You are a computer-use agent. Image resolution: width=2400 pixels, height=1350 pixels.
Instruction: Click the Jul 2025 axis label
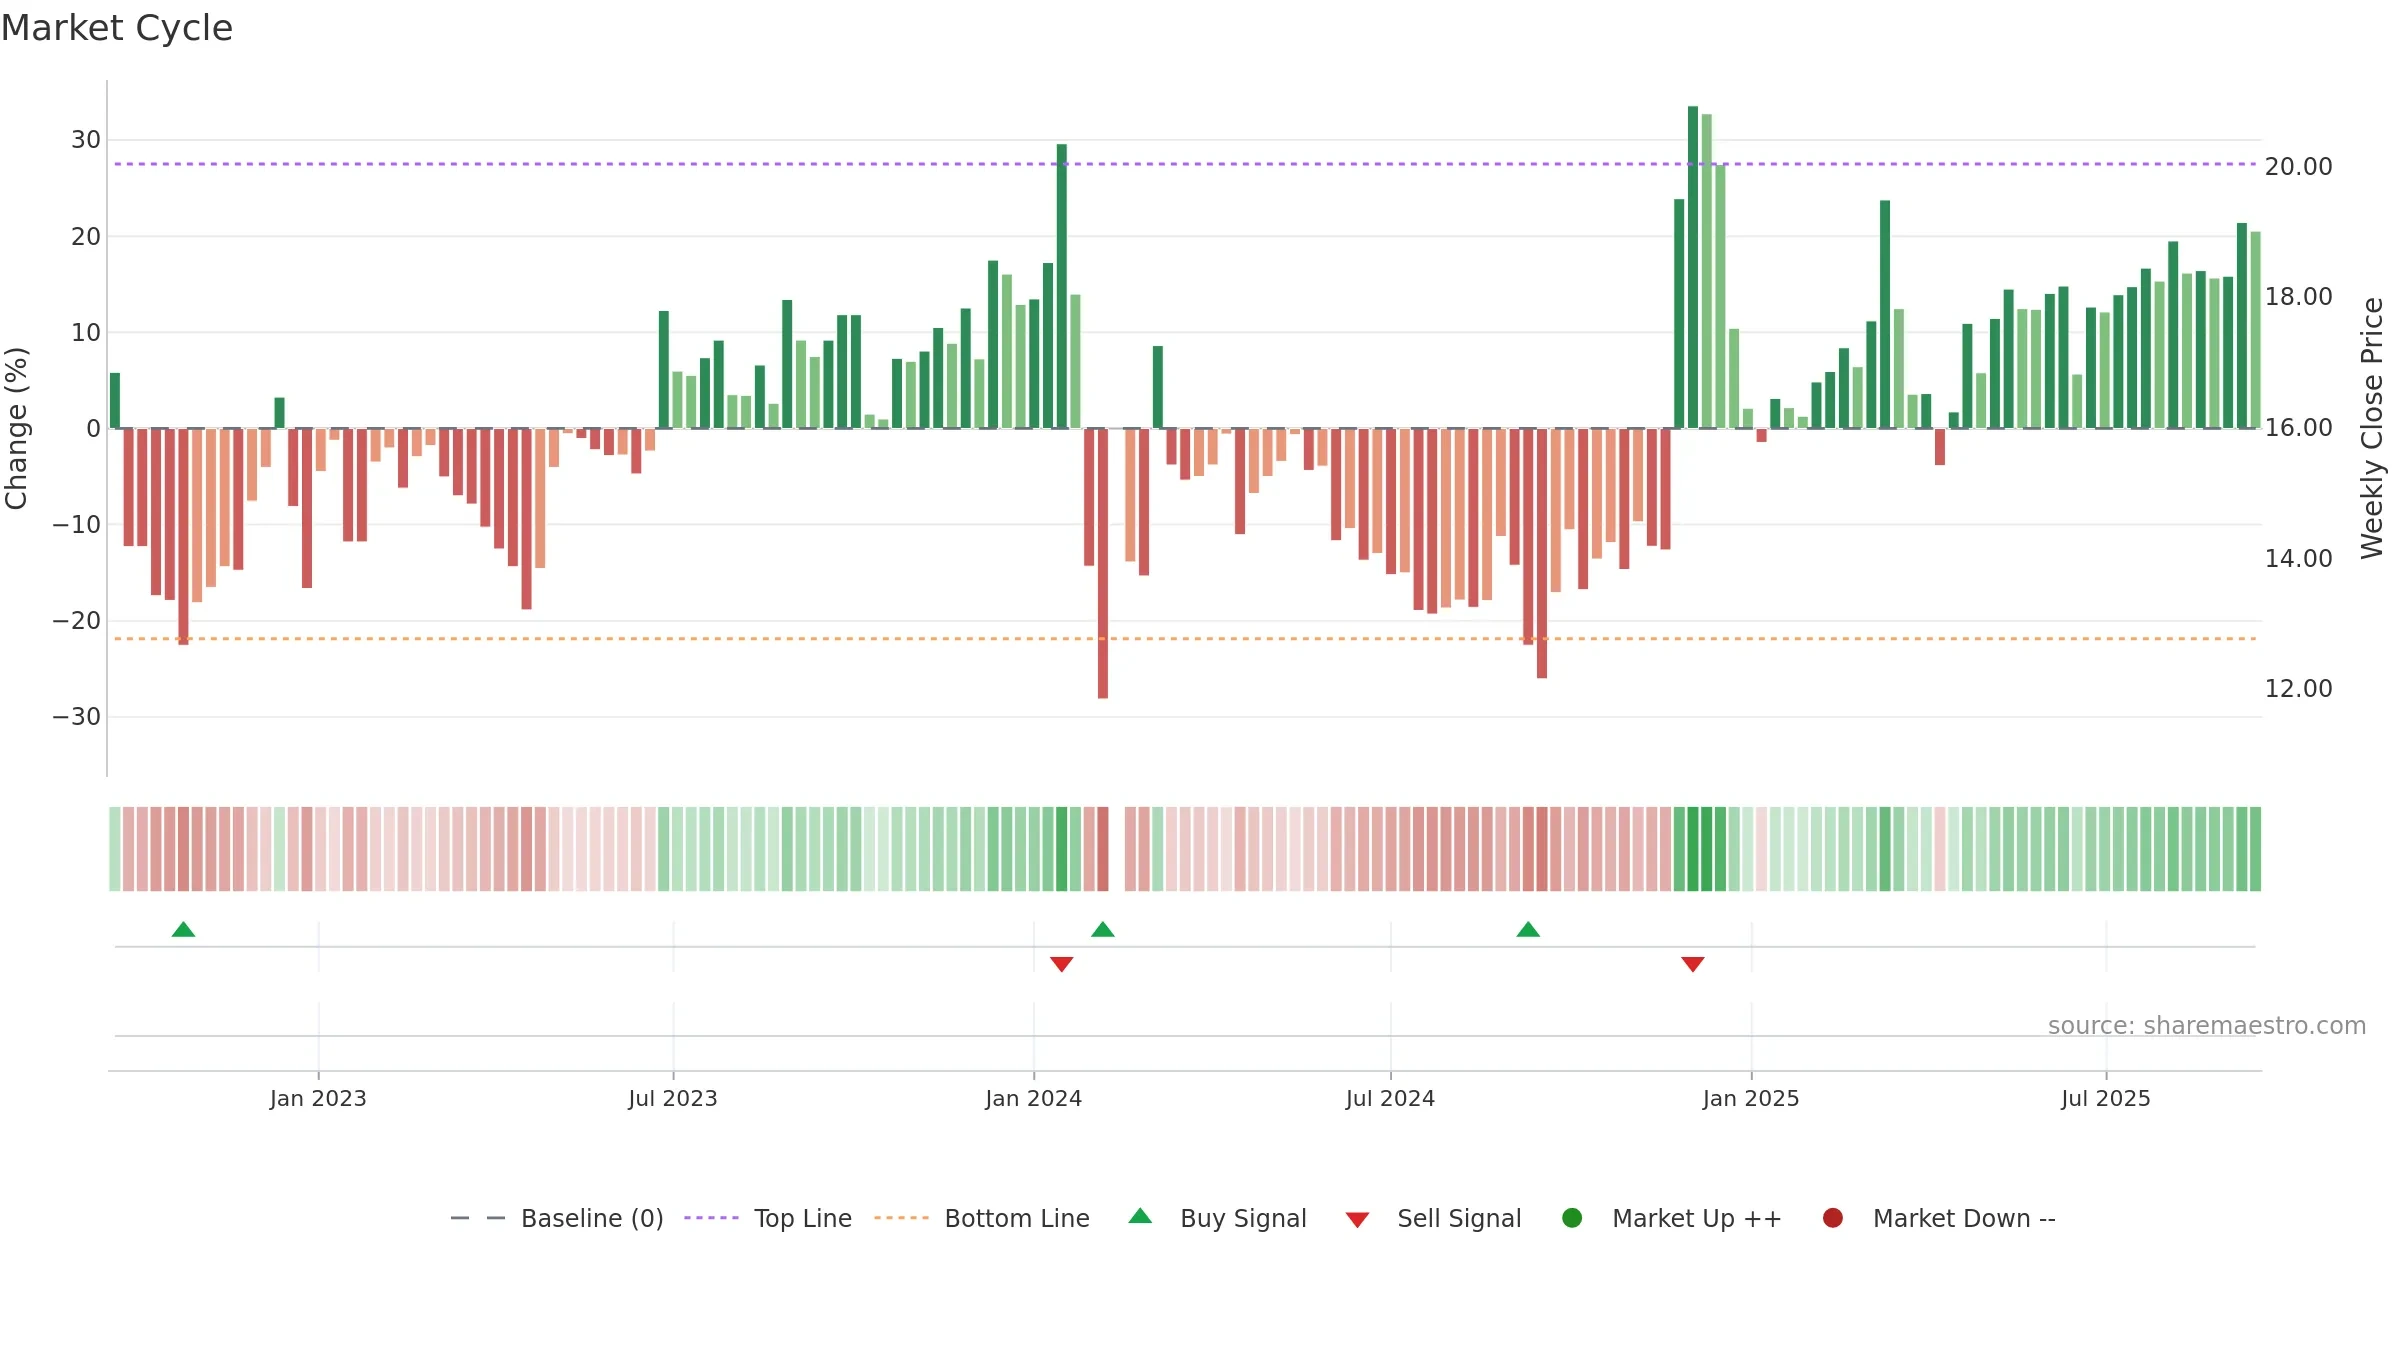point(2106,1099)
